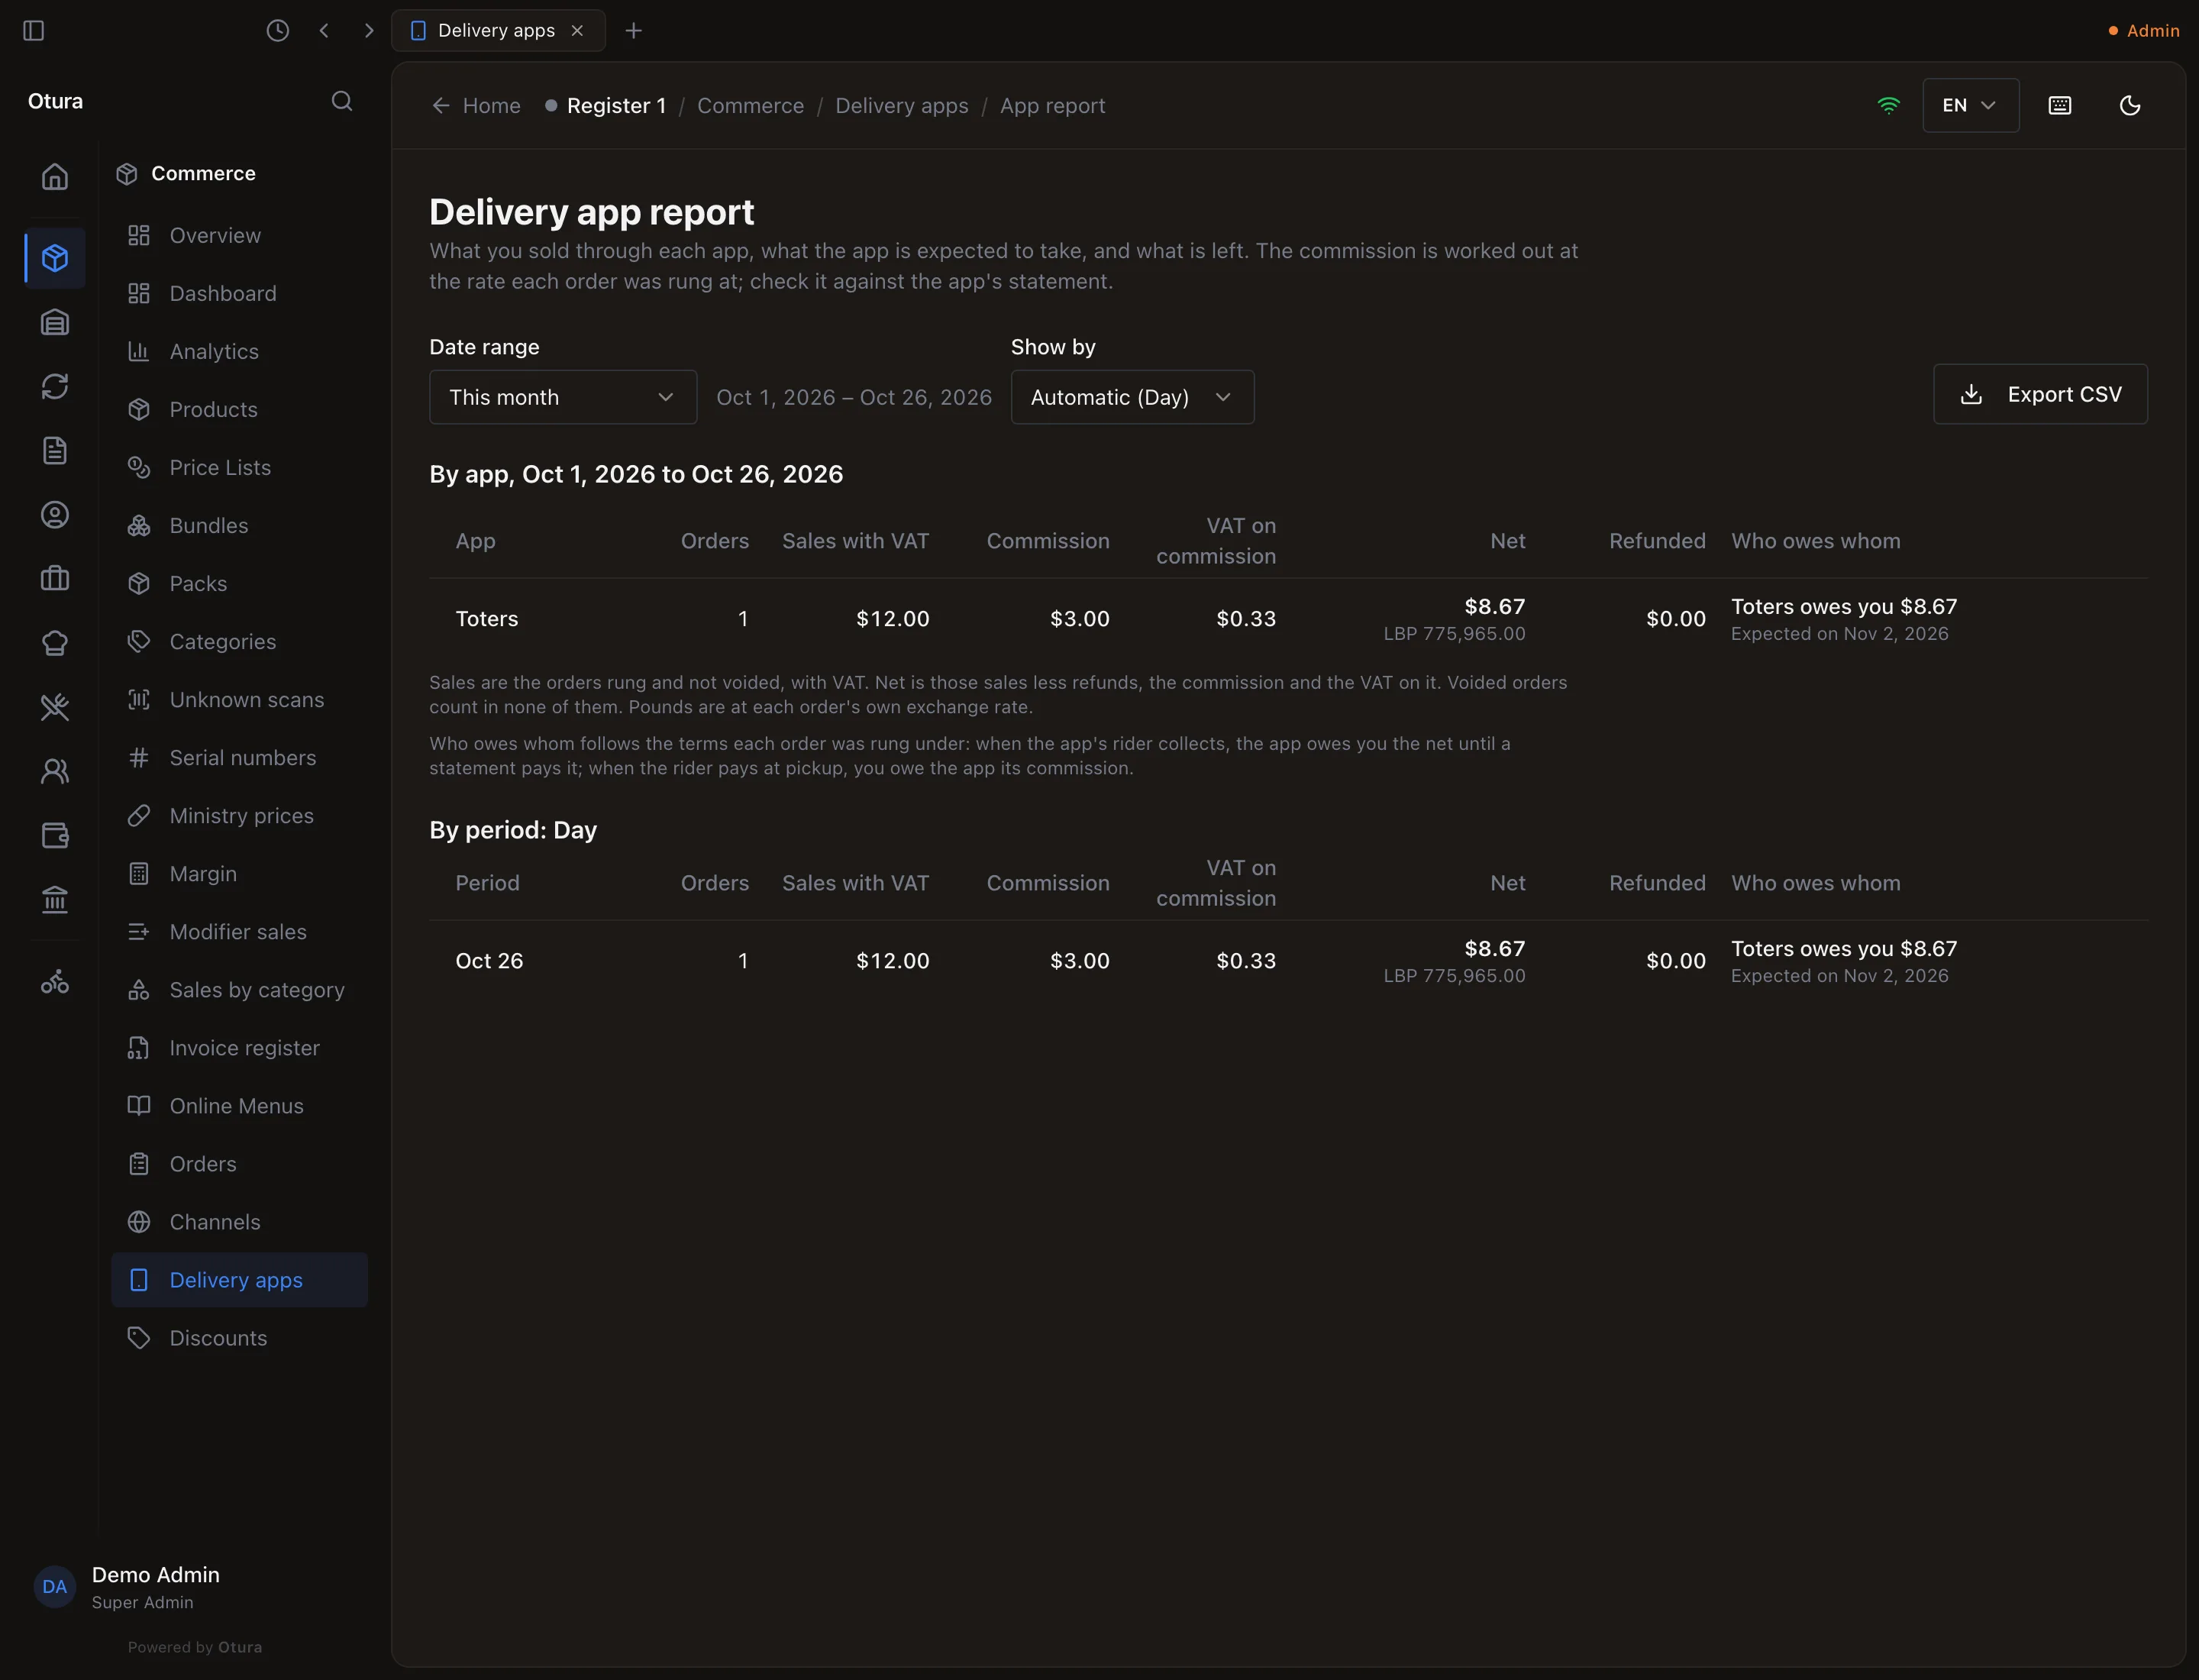Open the This month date range dropdown
2199x1680 pixels.
click(x=563, y=397)
